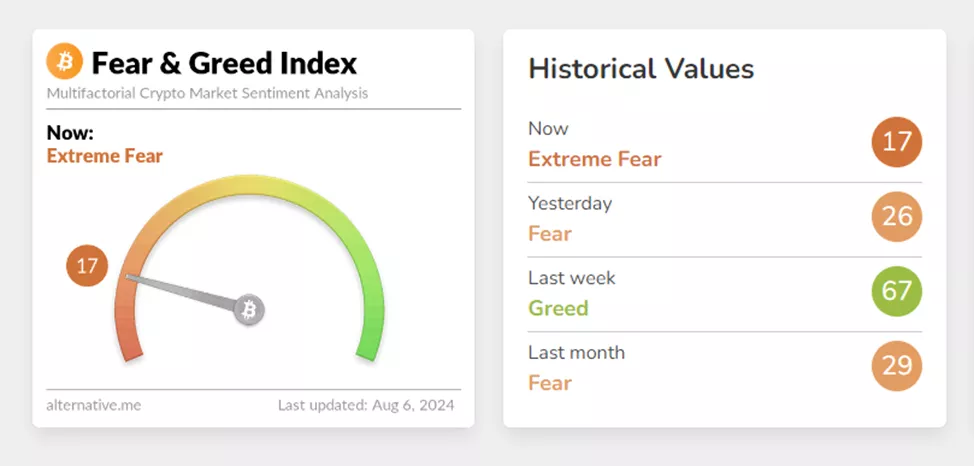974x466 pixels.
Task: Select the Last week Greed label
Action: (x=558, y=308)
